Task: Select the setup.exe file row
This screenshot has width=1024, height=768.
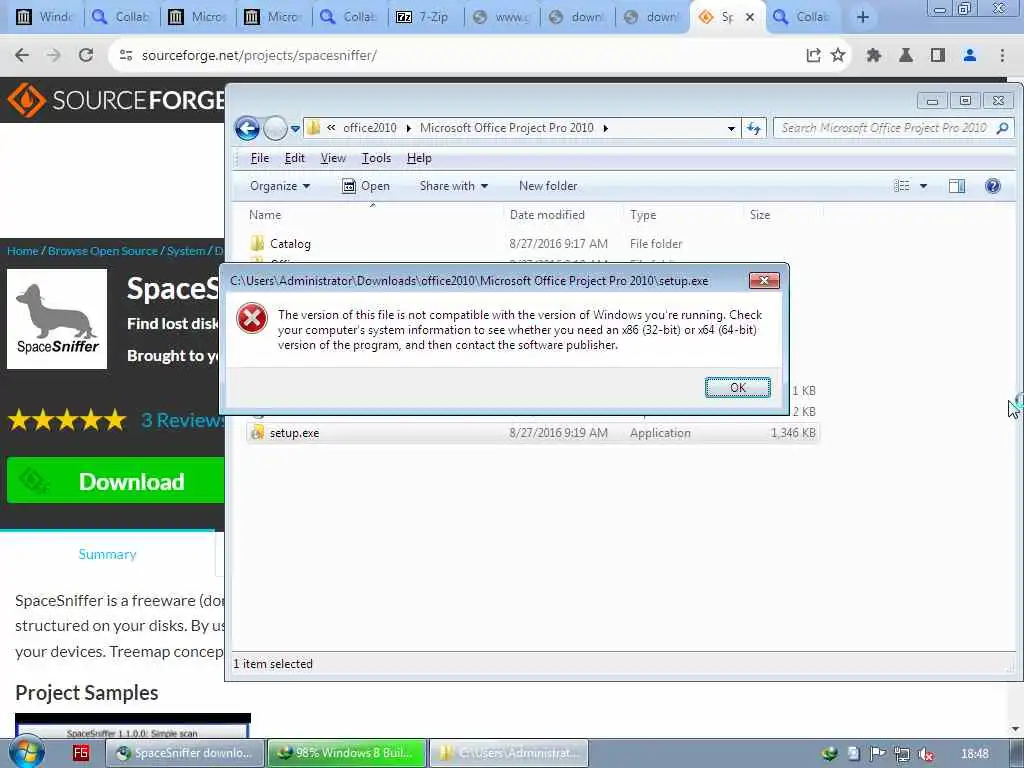Action: click(532, 433)
